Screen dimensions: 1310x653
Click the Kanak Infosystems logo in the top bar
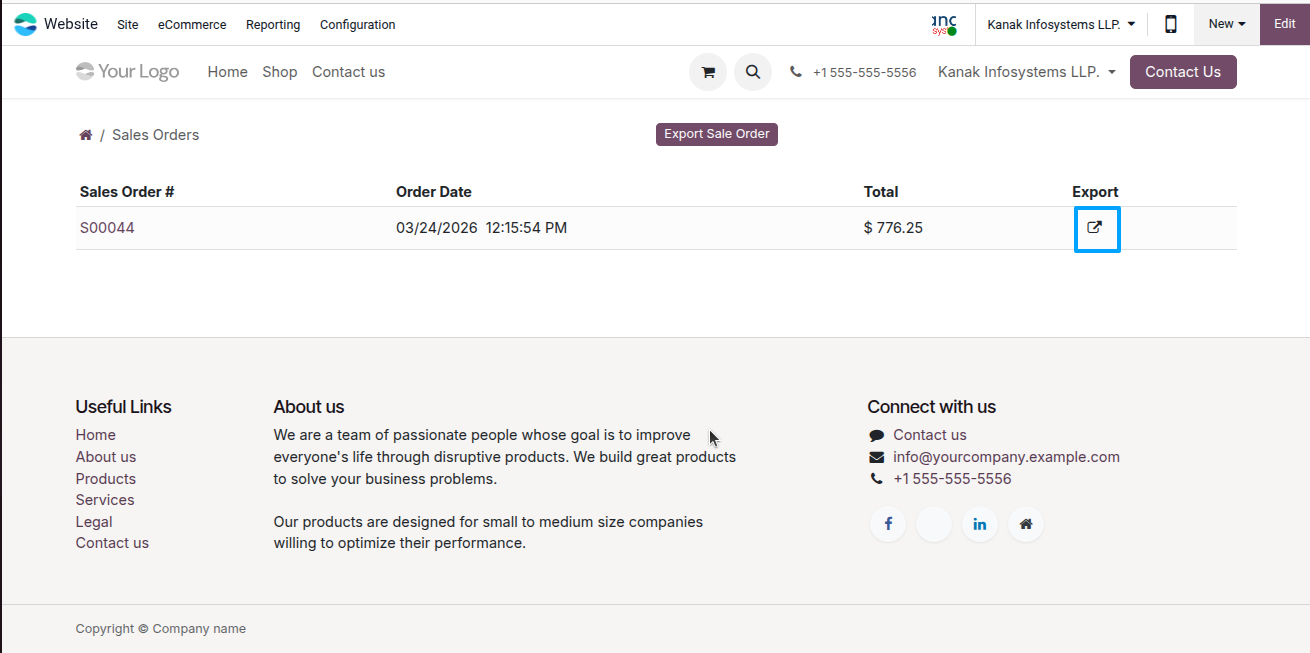coord(944,24)
